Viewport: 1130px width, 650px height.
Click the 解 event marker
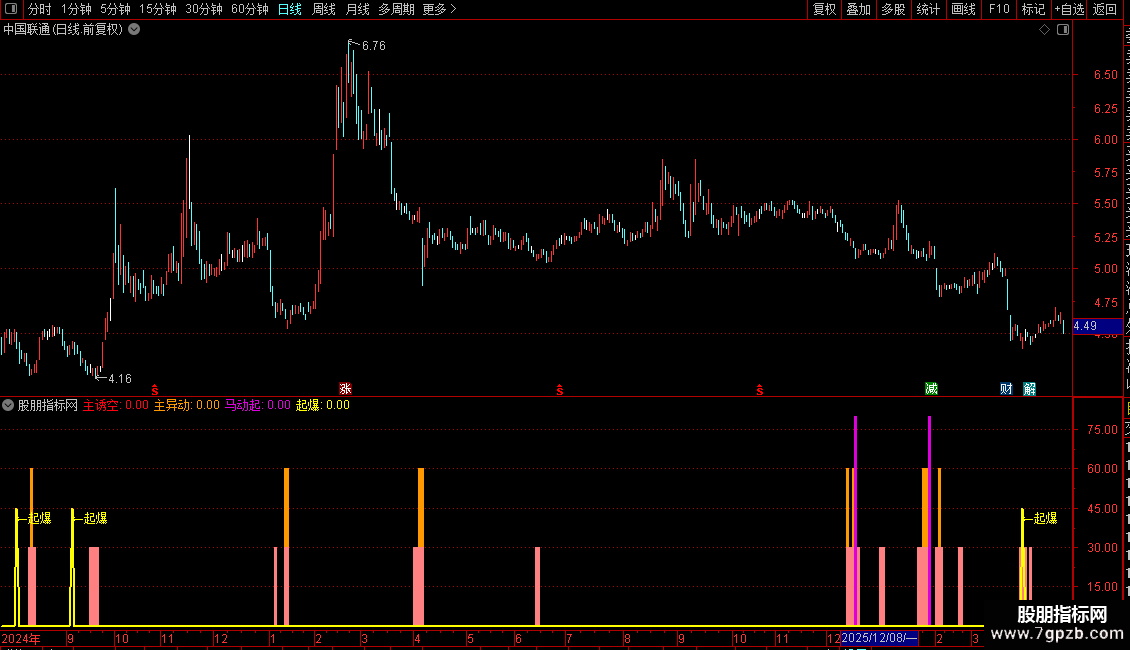pyautogui.click(x=1030, y=389)
